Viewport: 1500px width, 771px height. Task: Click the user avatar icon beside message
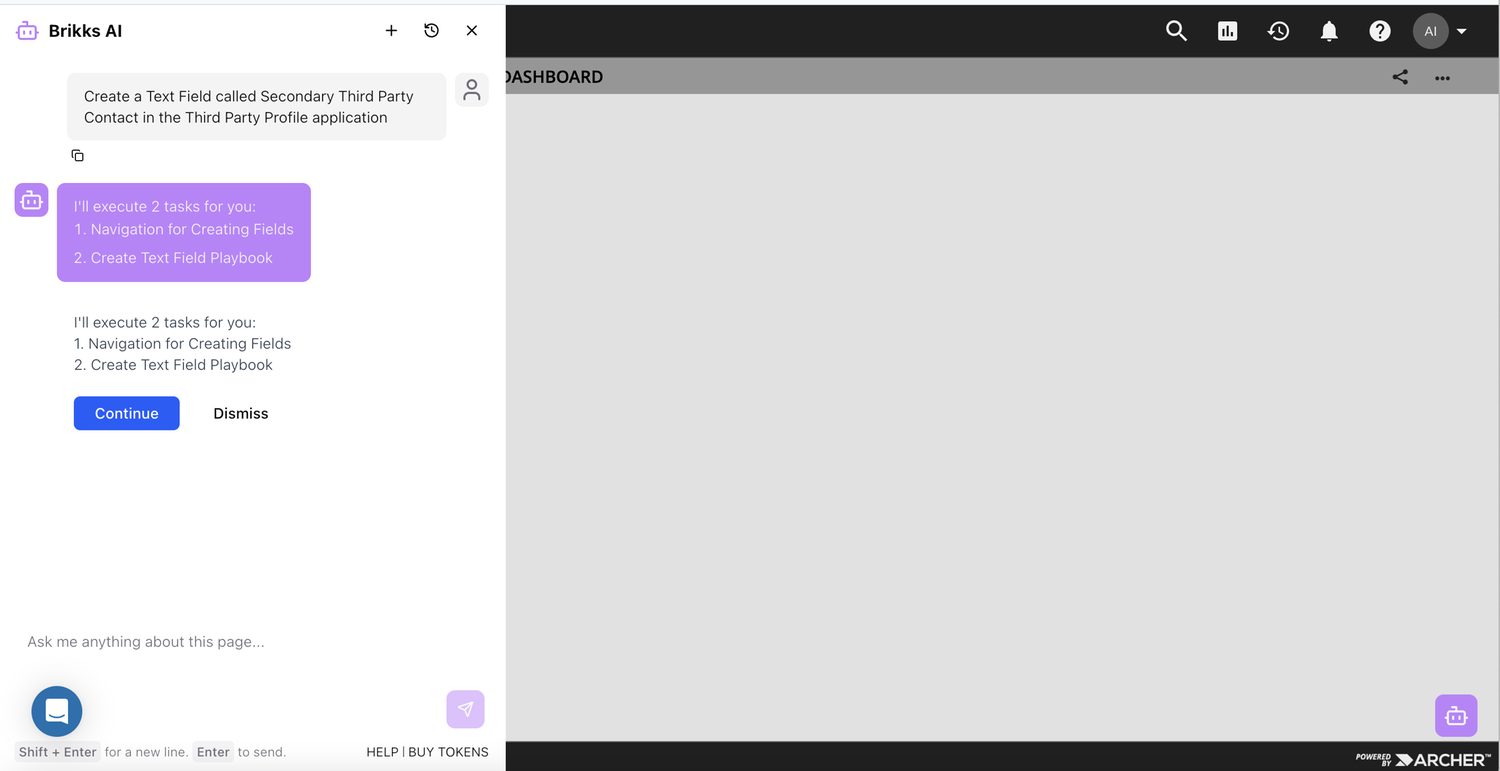coord(472,90)
